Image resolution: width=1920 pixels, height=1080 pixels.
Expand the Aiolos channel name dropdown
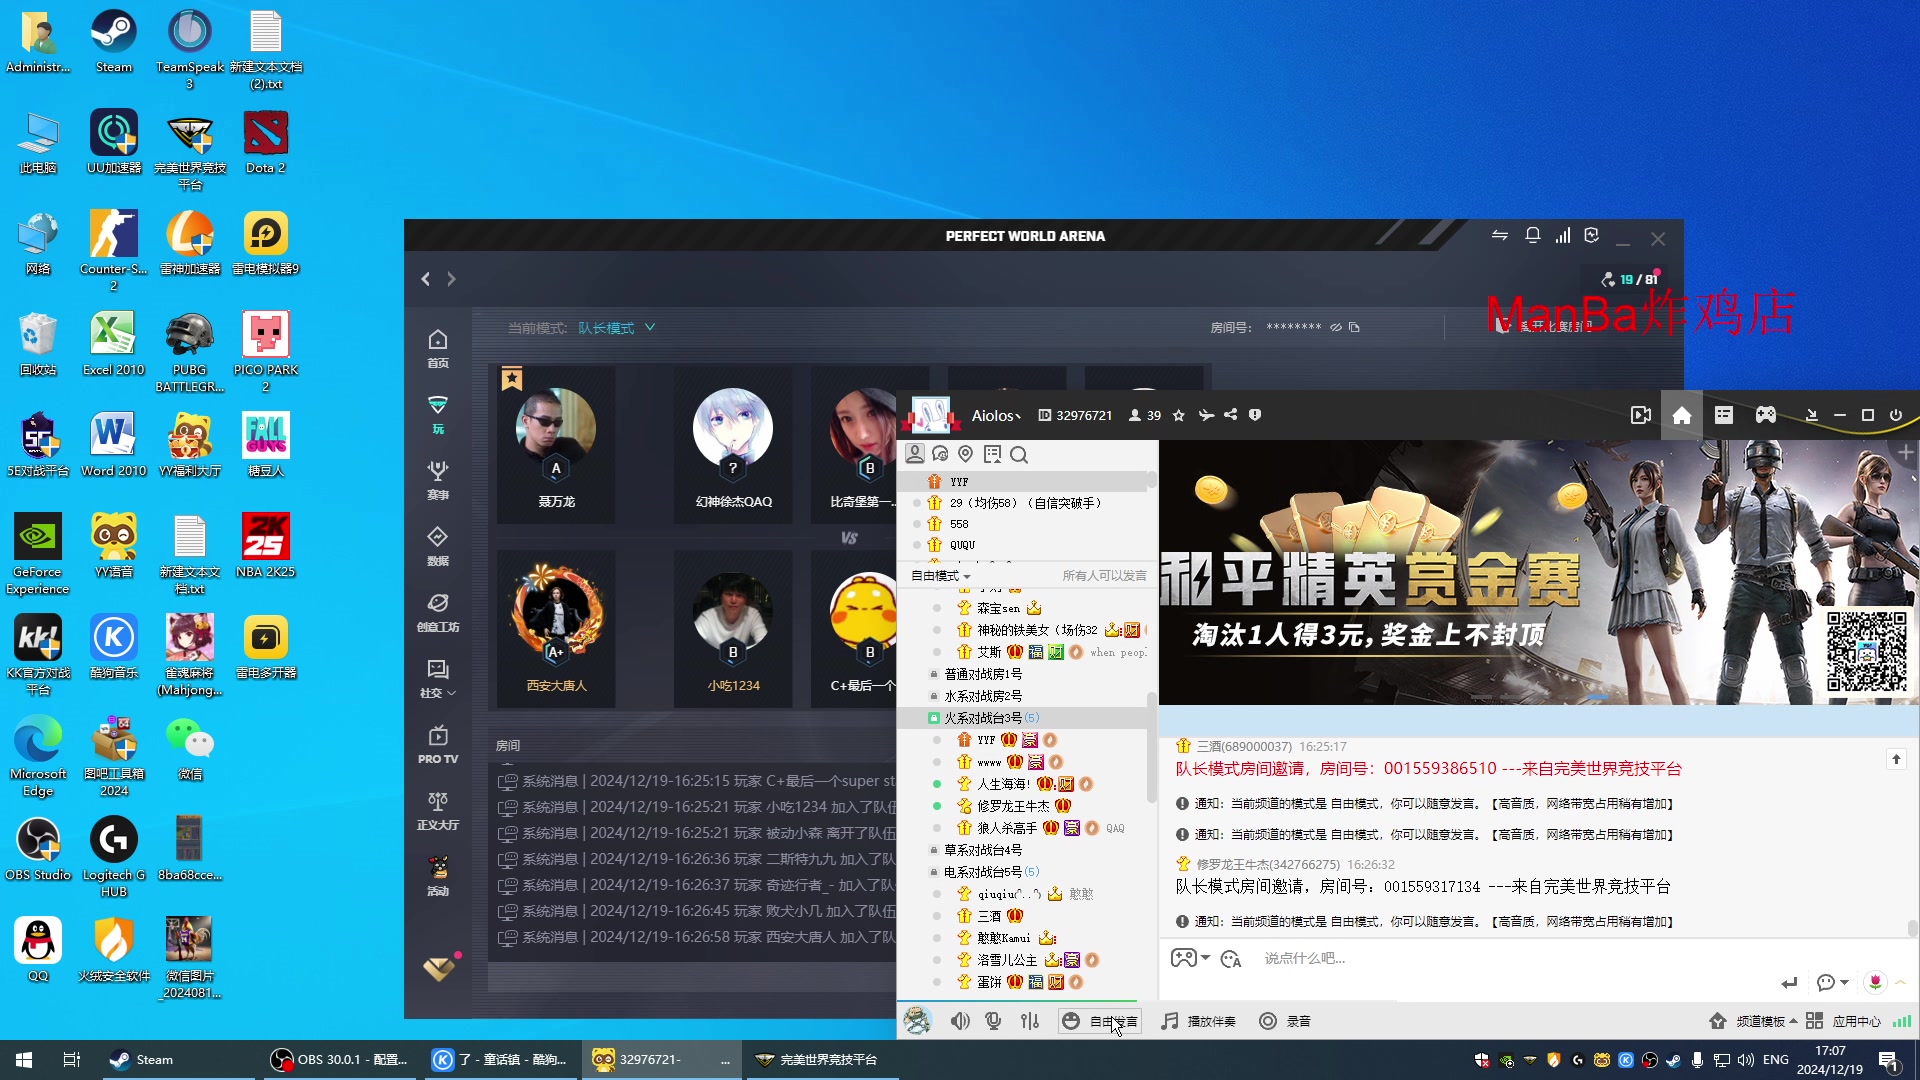(997, 416)
